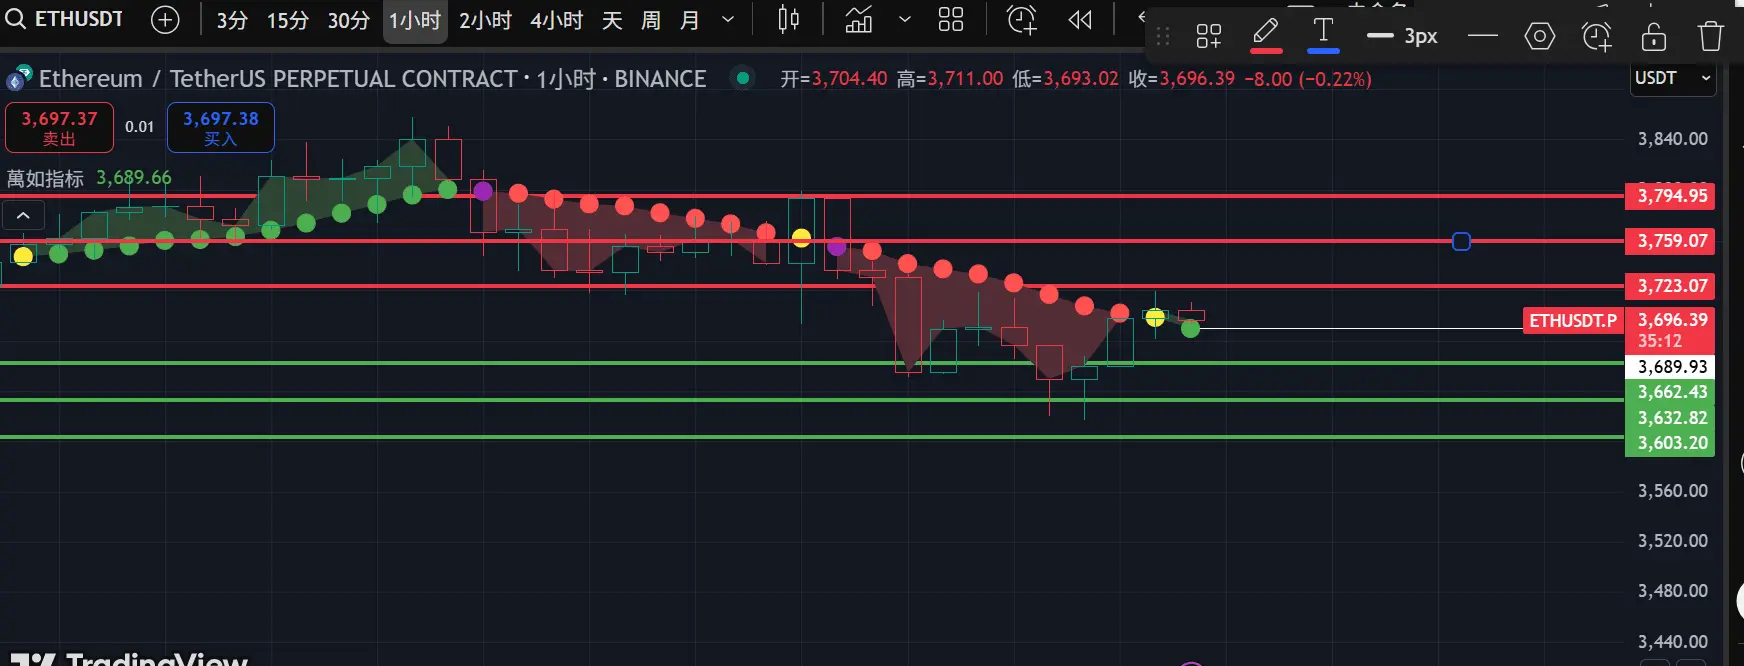The height and width of the screenshot is (666, 1744).
Task: Click the 3,603.20 green price label
Action: tap(1670, 443)
